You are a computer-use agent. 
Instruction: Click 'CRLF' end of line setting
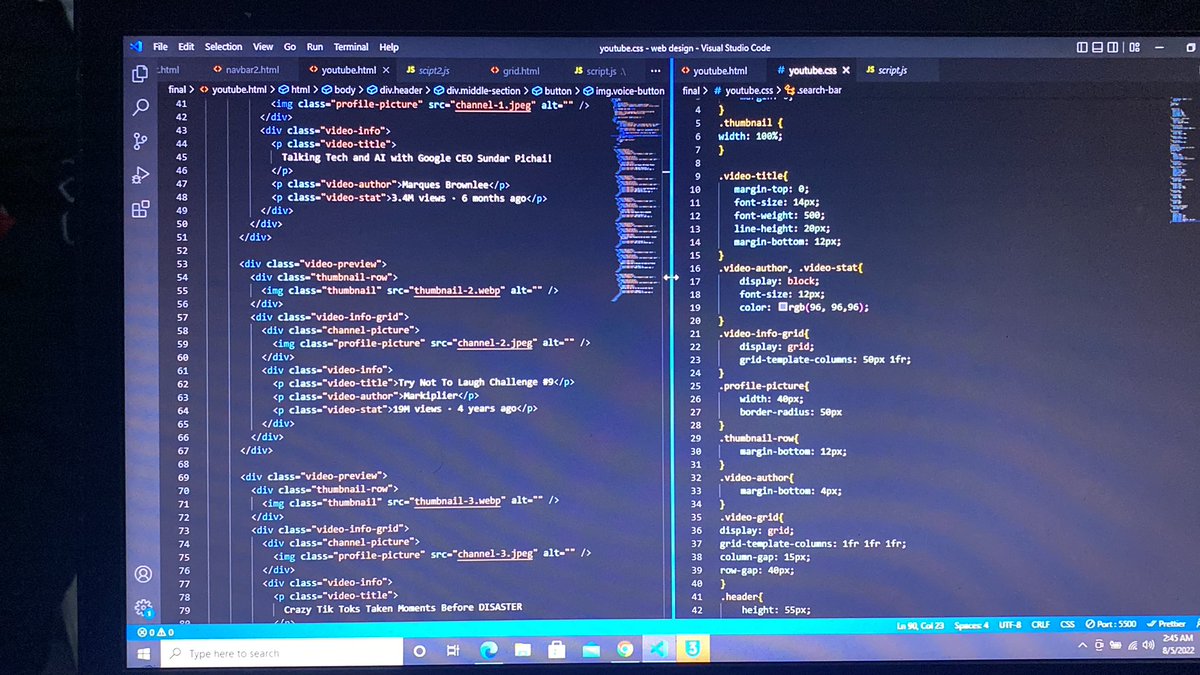[x=1041, y=625]
